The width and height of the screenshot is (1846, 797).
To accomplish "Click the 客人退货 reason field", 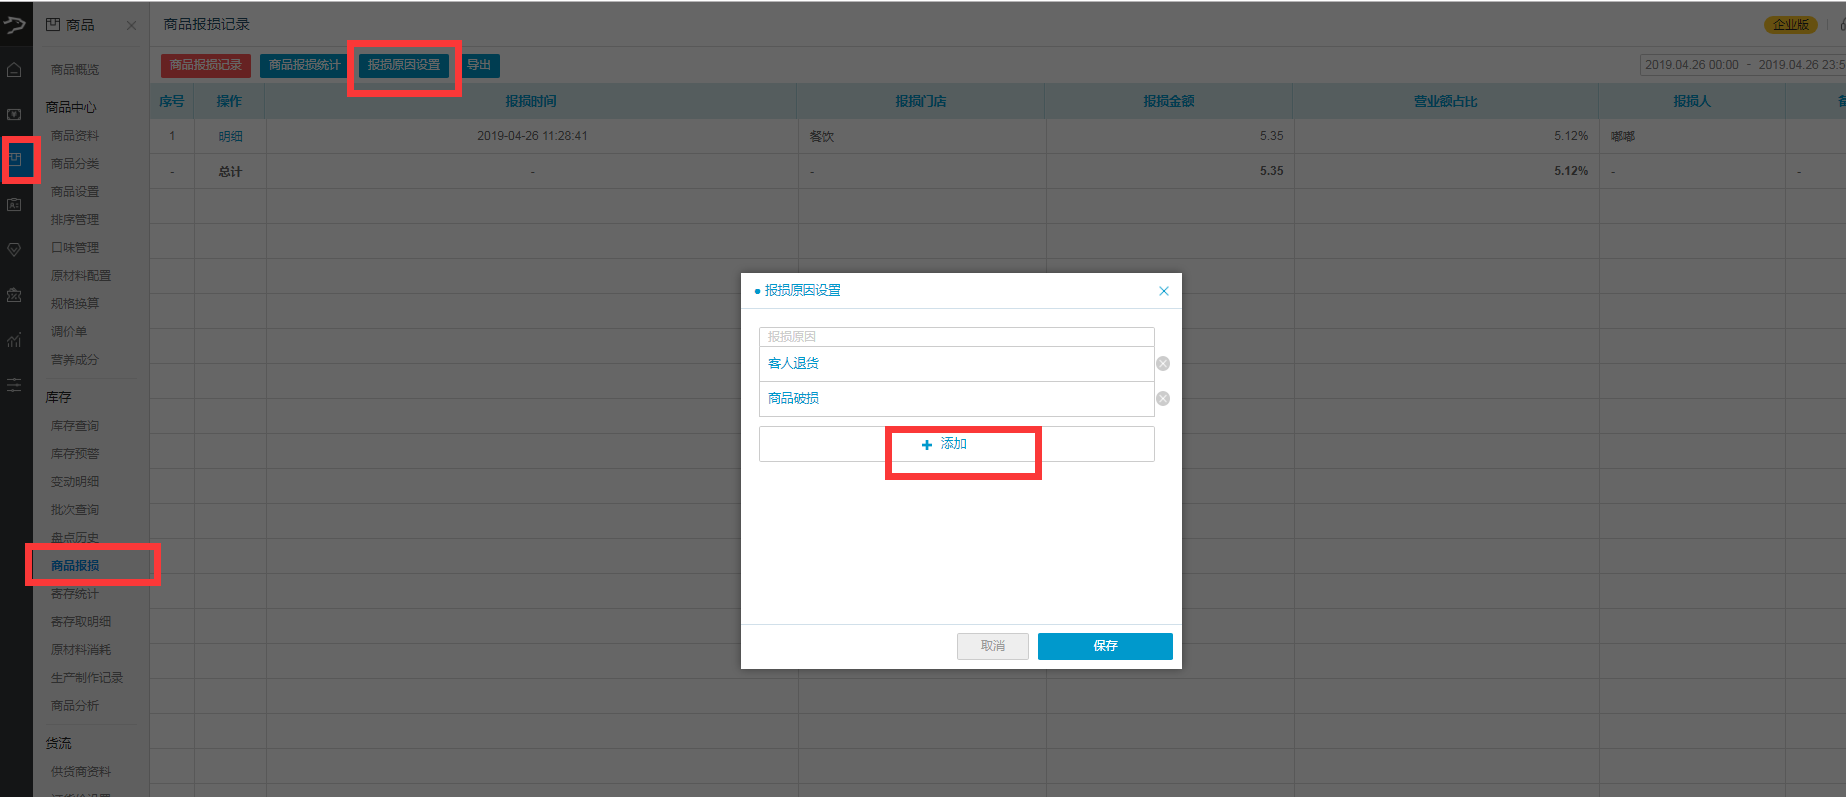I will click(x=957, y=364).
